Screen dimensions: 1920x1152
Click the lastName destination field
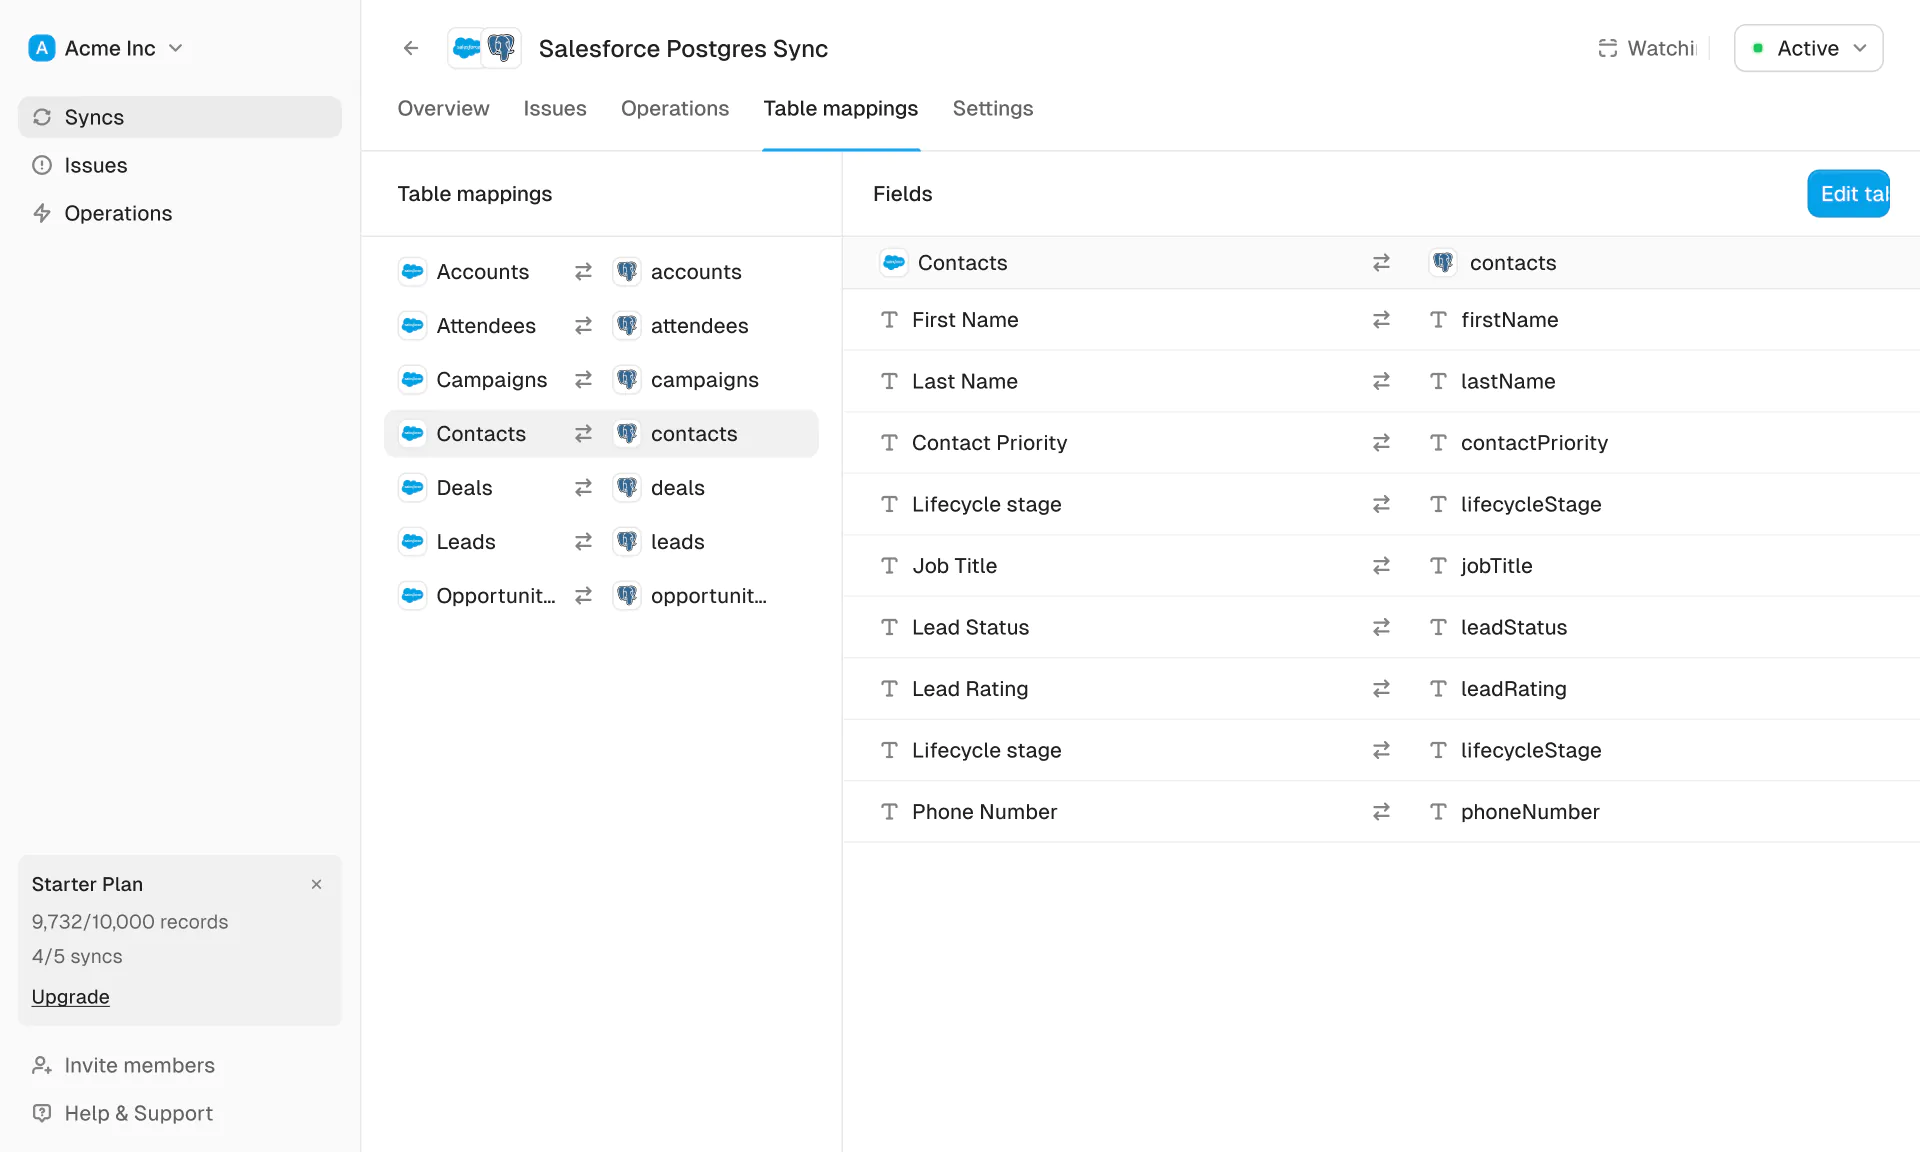(1508, 381)
